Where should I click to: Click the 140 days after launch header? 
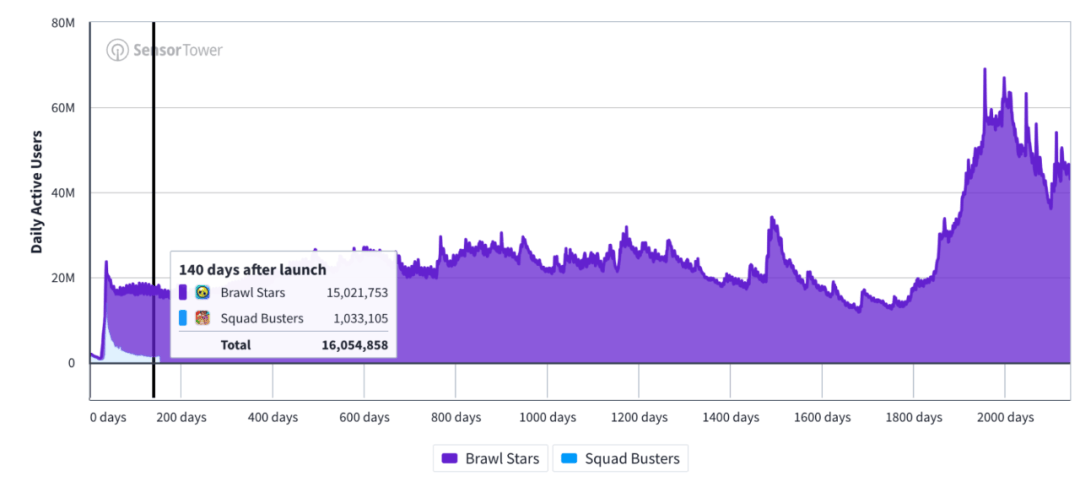tap(253, 269)
